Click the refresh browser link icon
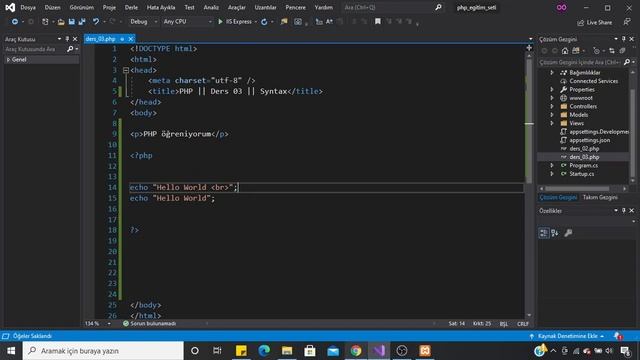640x360 pixels. [264, 22]
